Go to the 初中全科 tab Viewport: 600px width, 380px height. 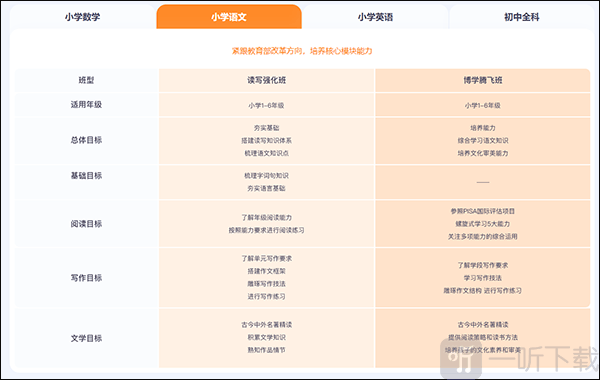click(x=522, y=17)
